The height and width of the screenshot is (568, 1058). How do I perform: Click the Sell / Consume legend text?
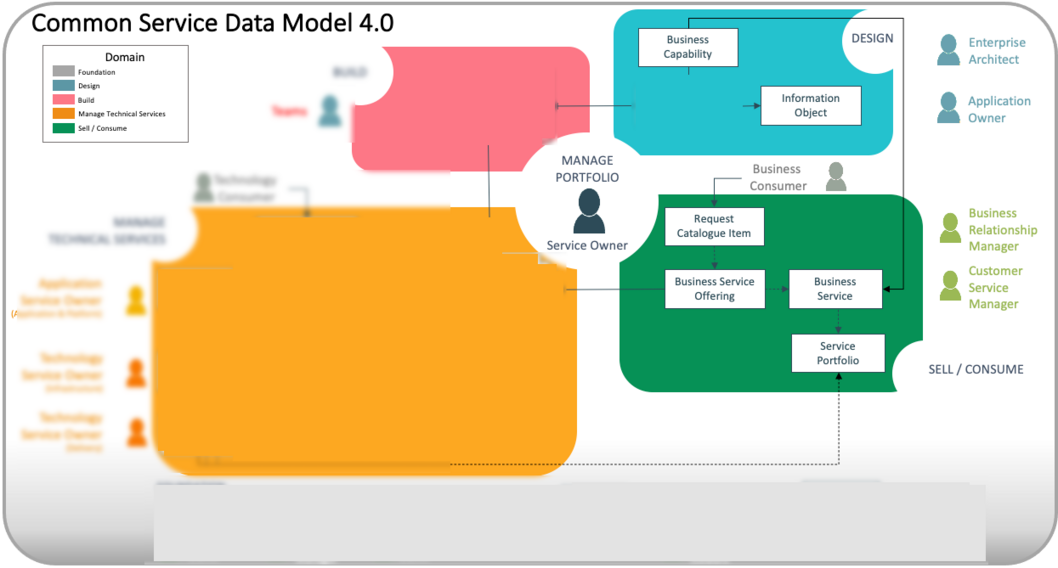click(x=102, y=128)
